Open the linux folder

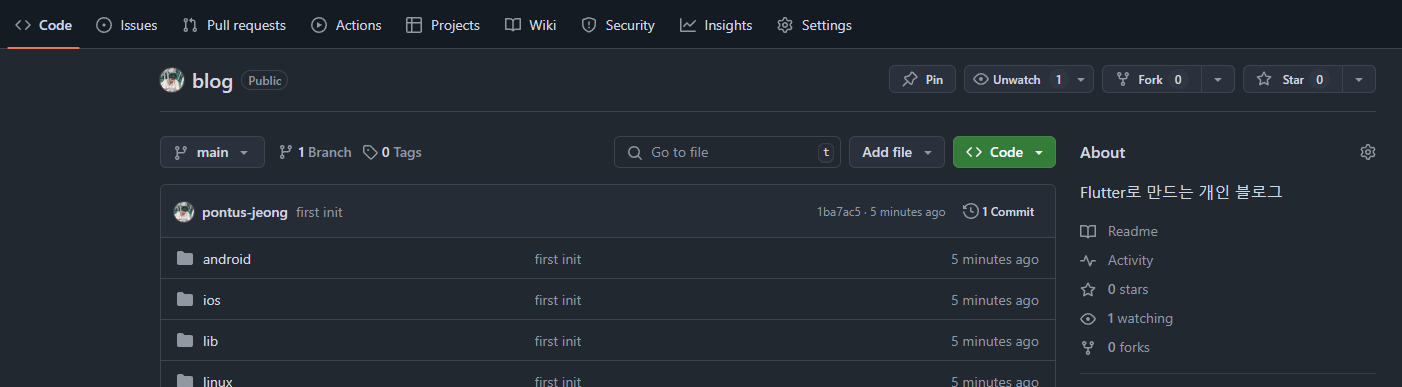[x=218, y=381]
